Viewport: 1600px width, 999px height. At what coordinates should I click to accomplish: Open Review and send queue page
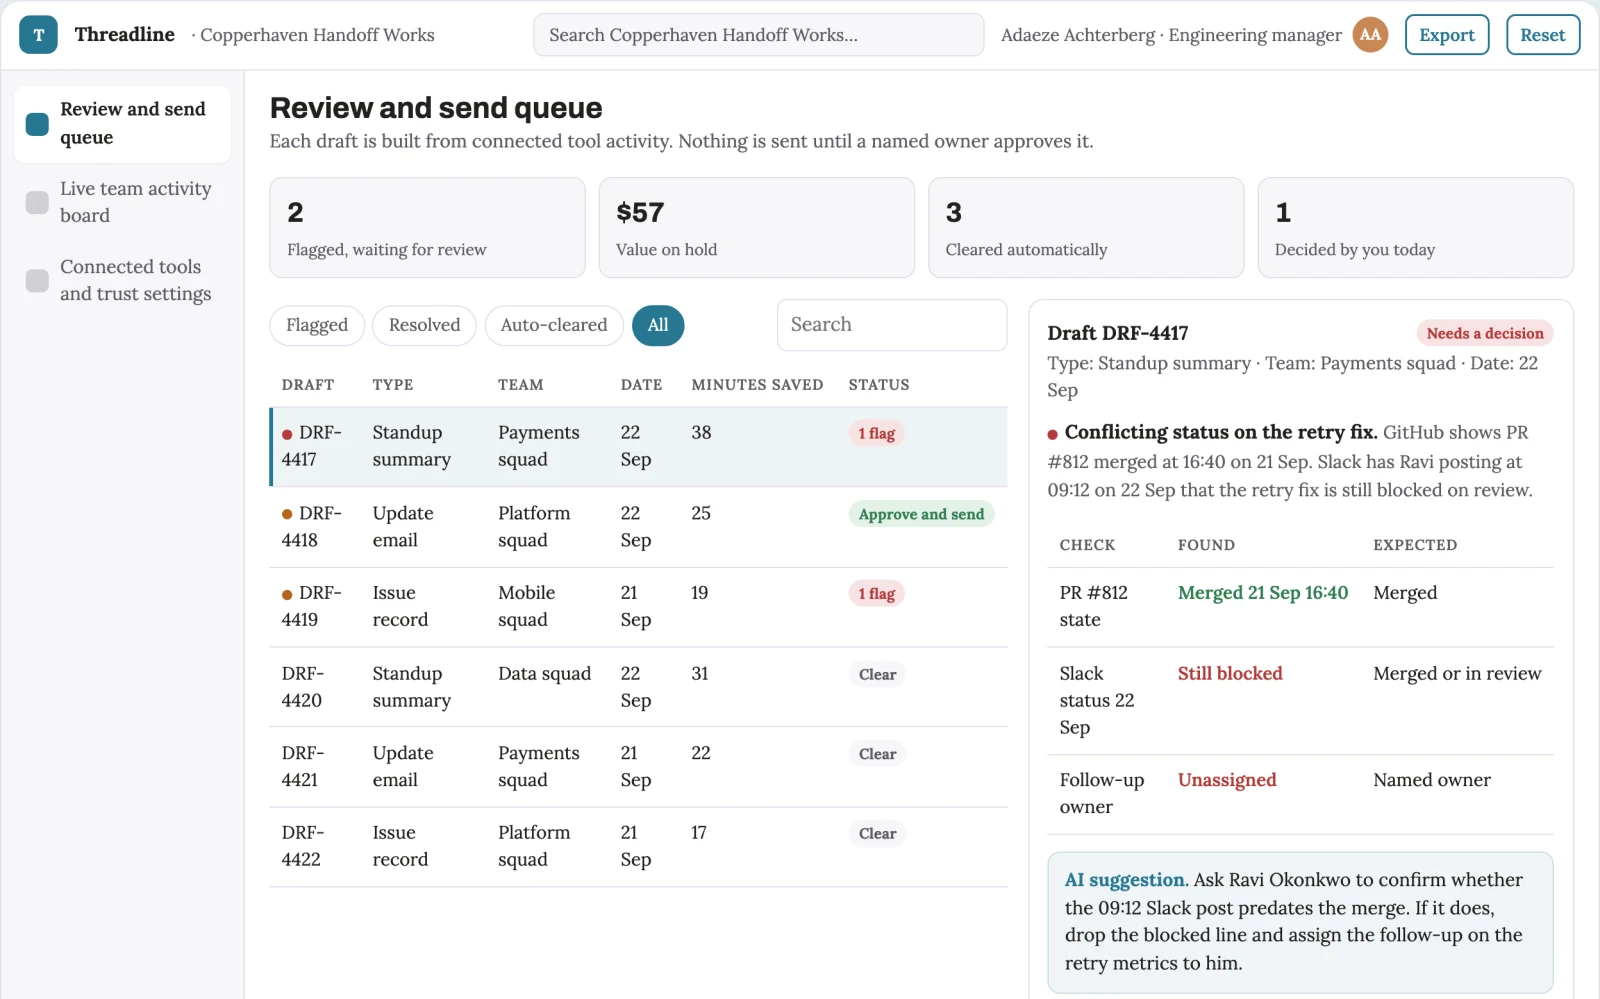tap(122, 124)
